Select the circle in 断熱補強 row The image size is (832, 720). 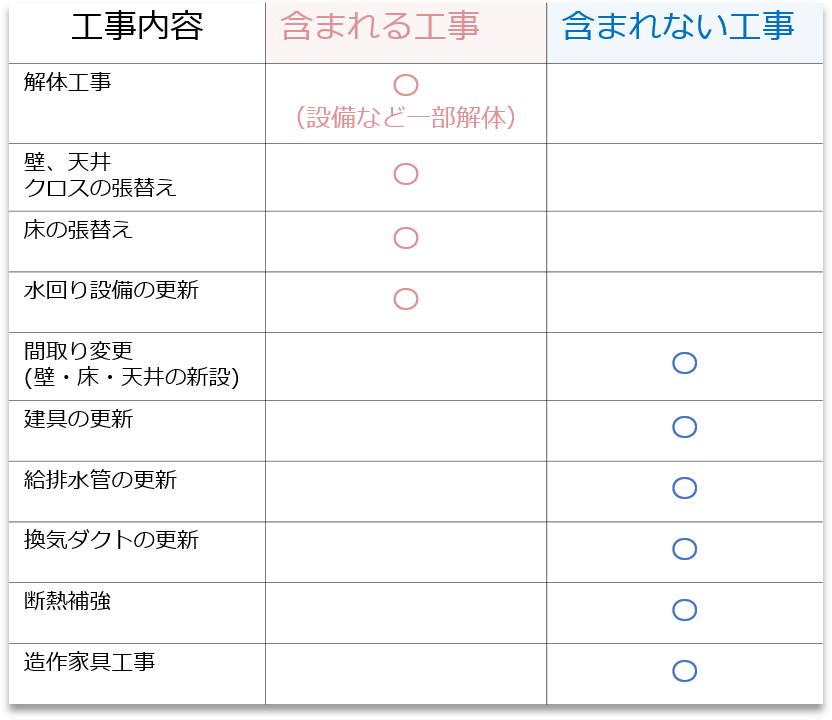click(684, 610)
